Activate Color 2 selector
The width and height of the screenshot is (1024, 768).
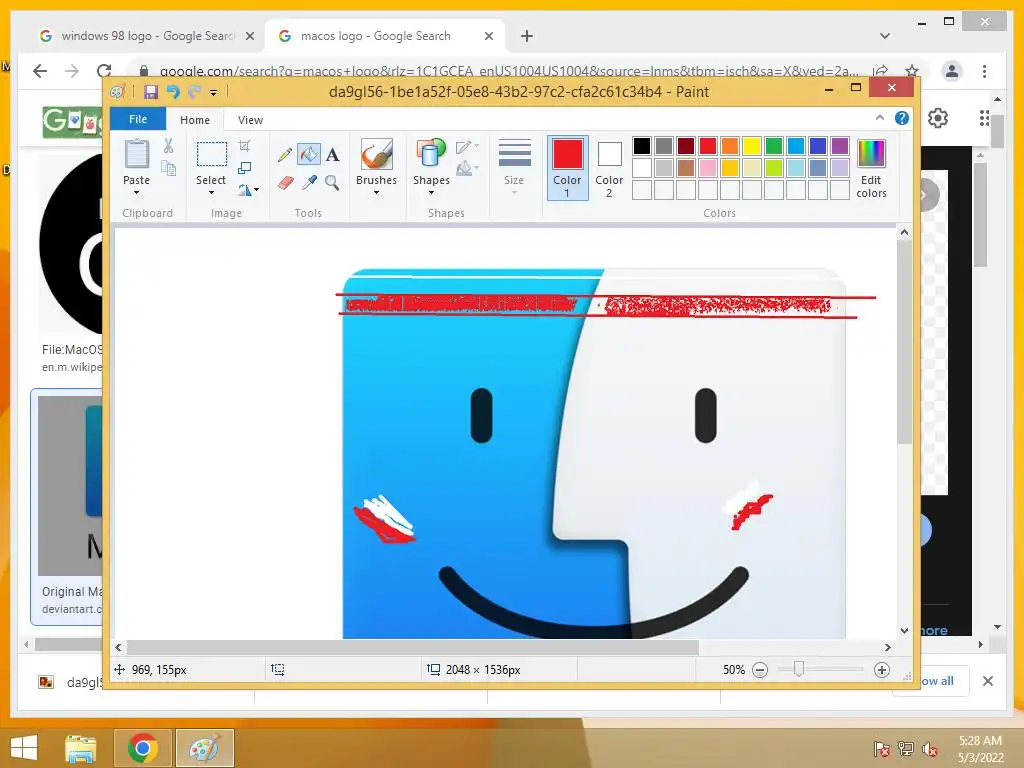coord(609,168)
